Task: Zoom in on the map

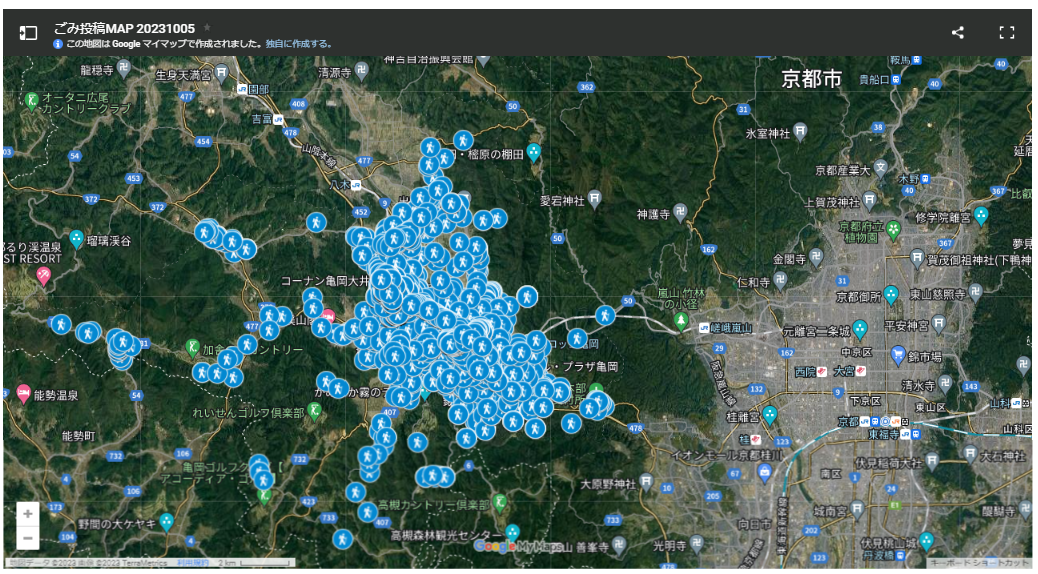Action: [x=28, y=514]
